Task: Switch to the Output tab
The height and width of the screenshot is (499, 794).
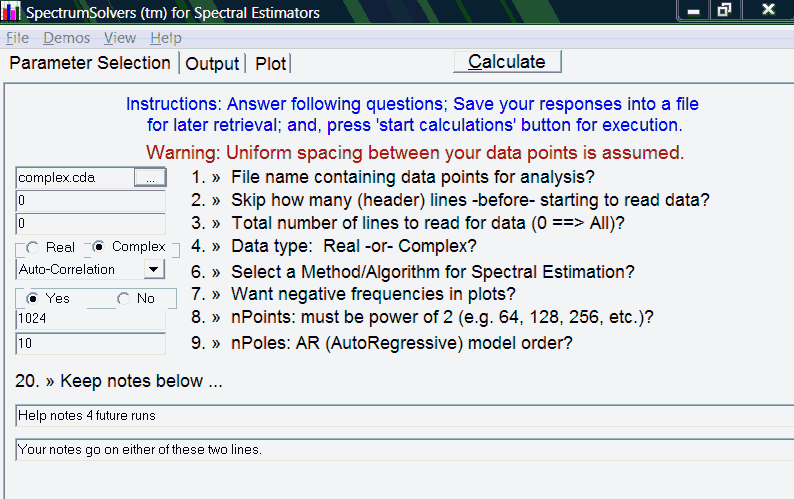Action: pos(212,64)
